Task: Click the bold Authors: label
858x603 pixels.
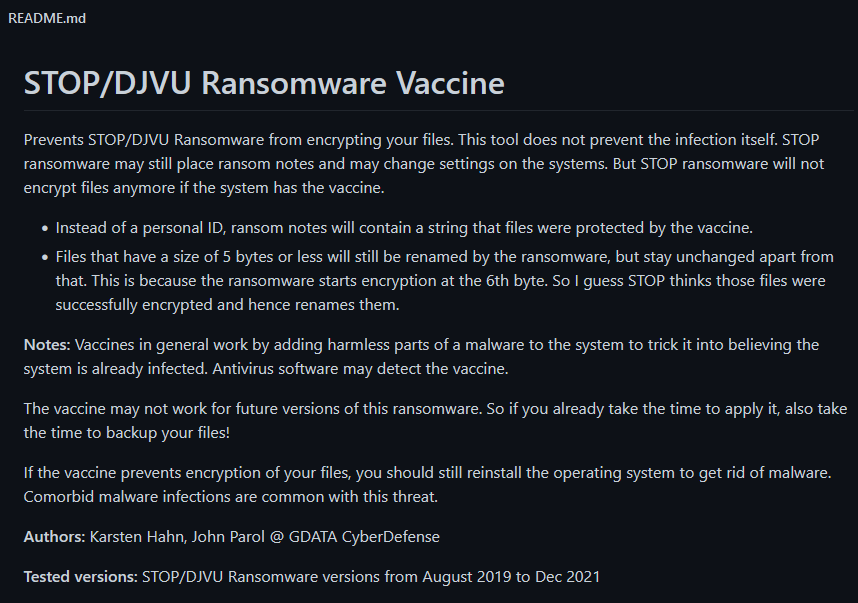Action: click(54, 537)
